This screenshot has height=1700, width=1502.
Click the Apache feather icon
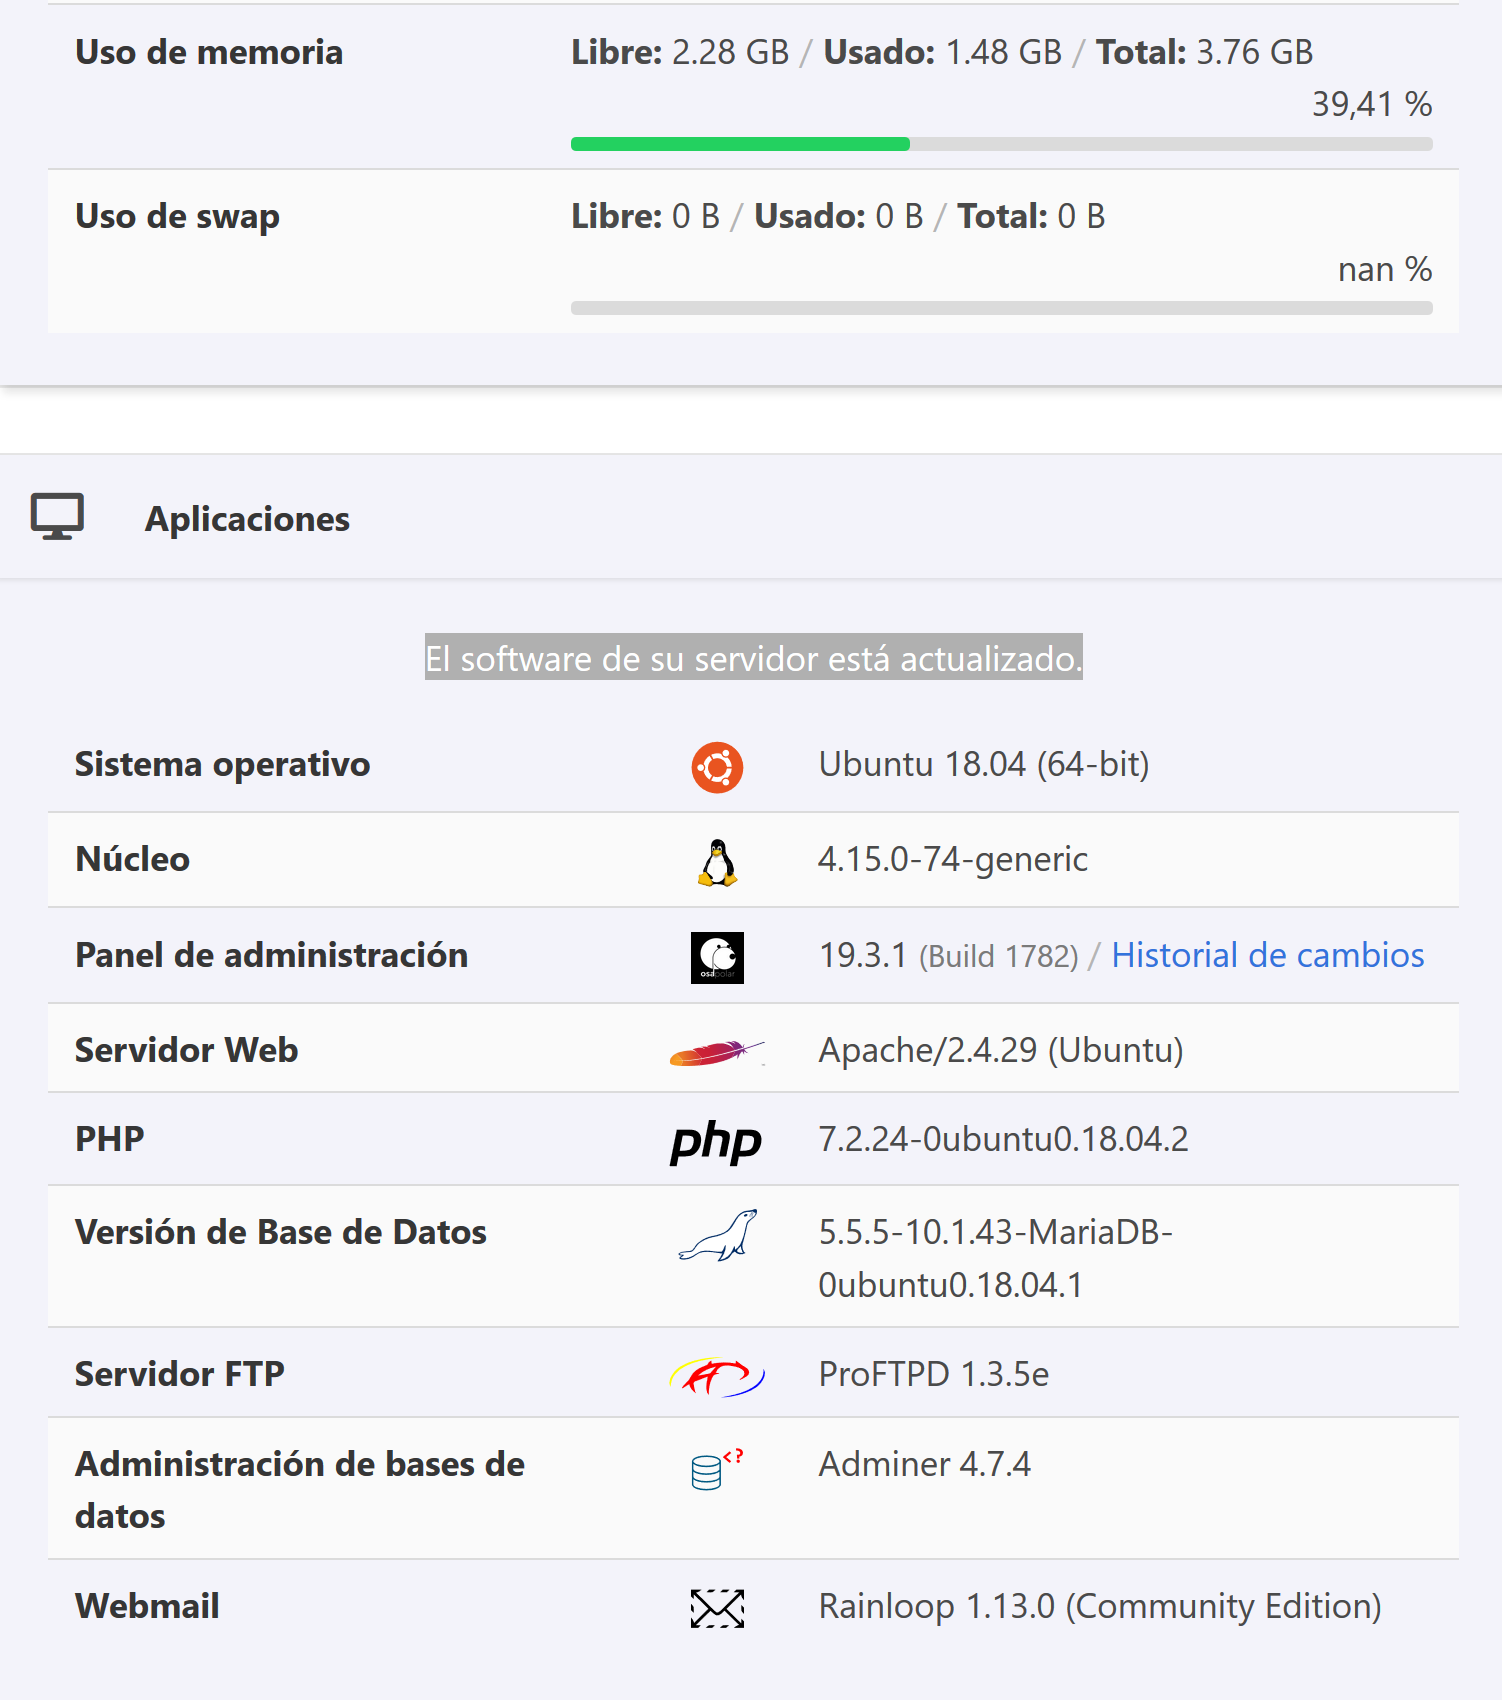716,1052
